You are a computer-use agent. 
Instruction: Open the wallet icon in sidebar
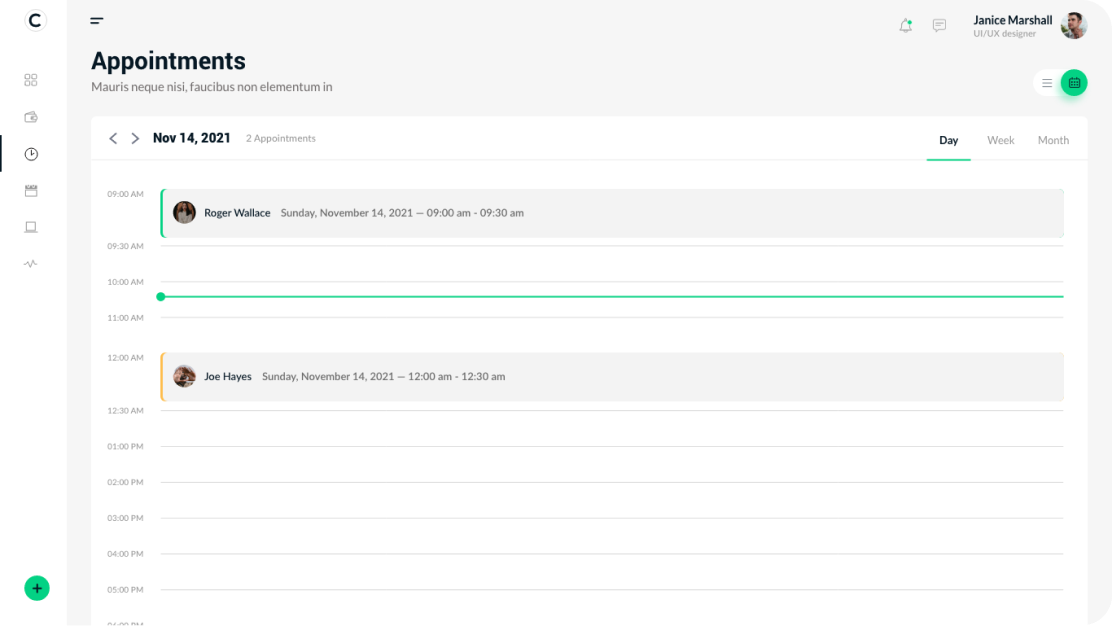31,117
